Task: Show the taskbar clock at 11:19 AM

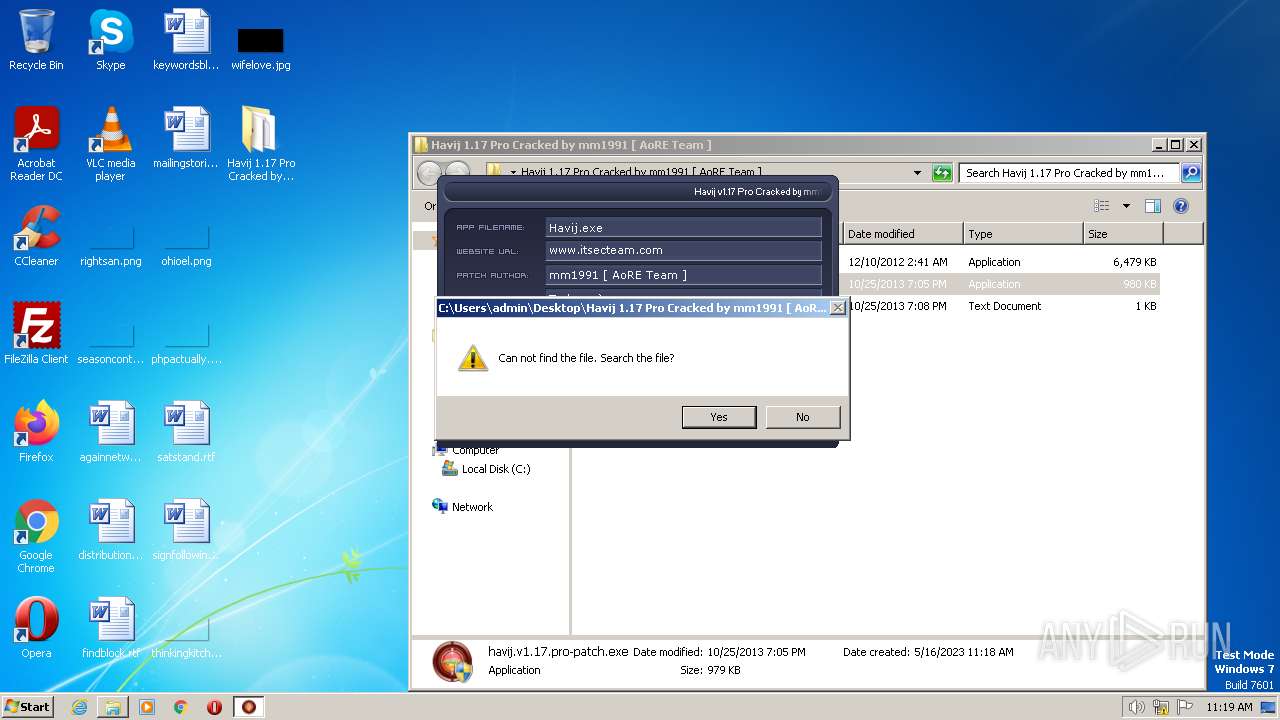Action: (x=1229, y=707)
